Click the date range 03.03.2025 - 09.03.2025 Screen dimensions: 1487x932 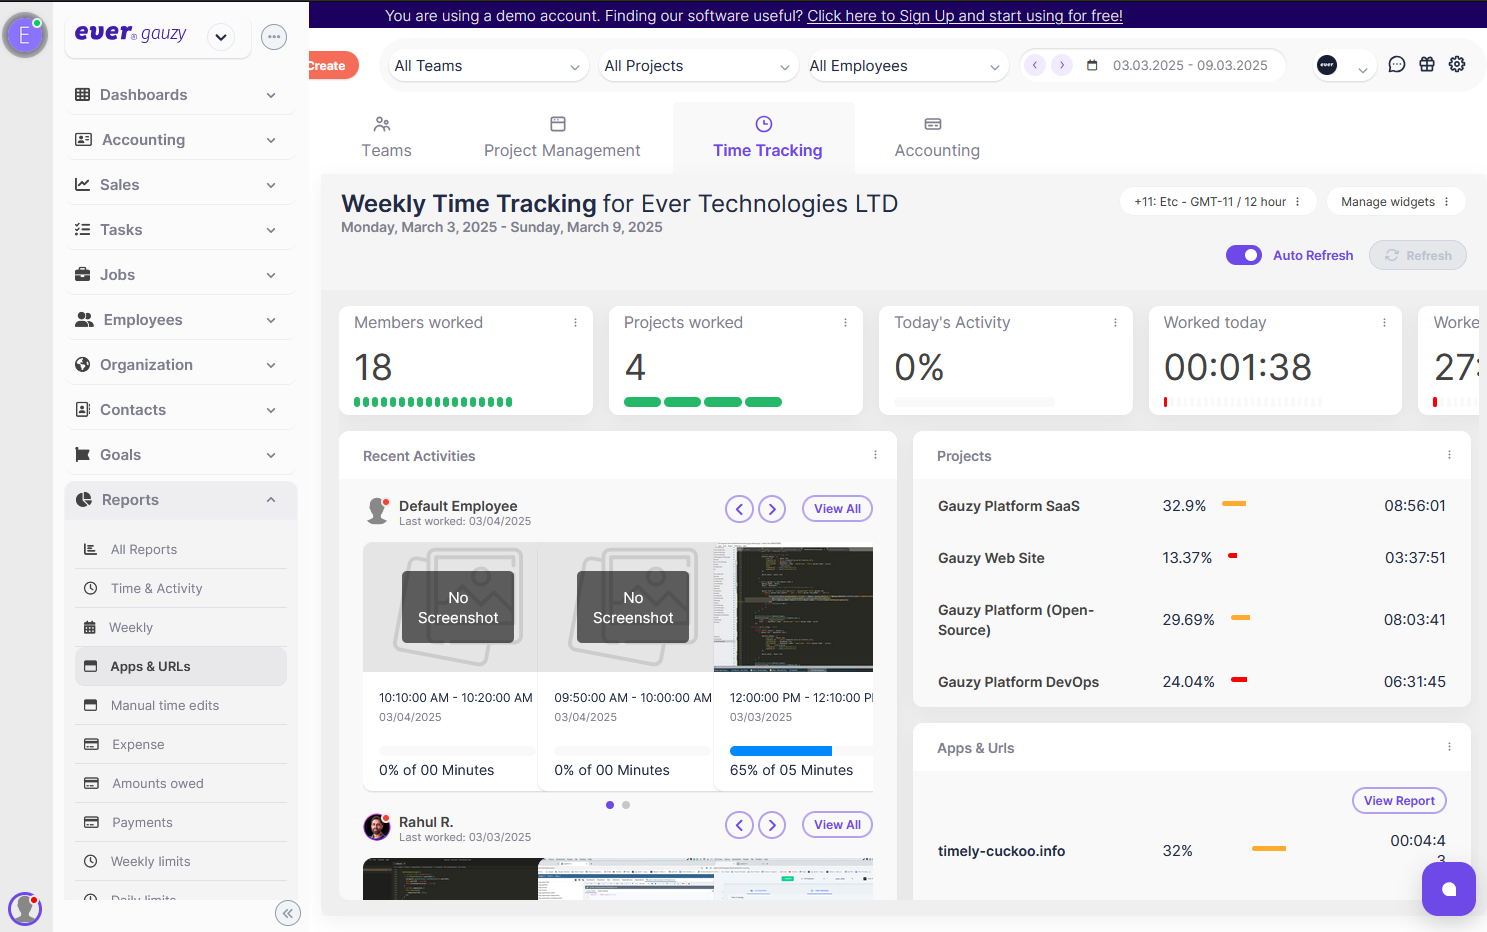point(1190,65)
